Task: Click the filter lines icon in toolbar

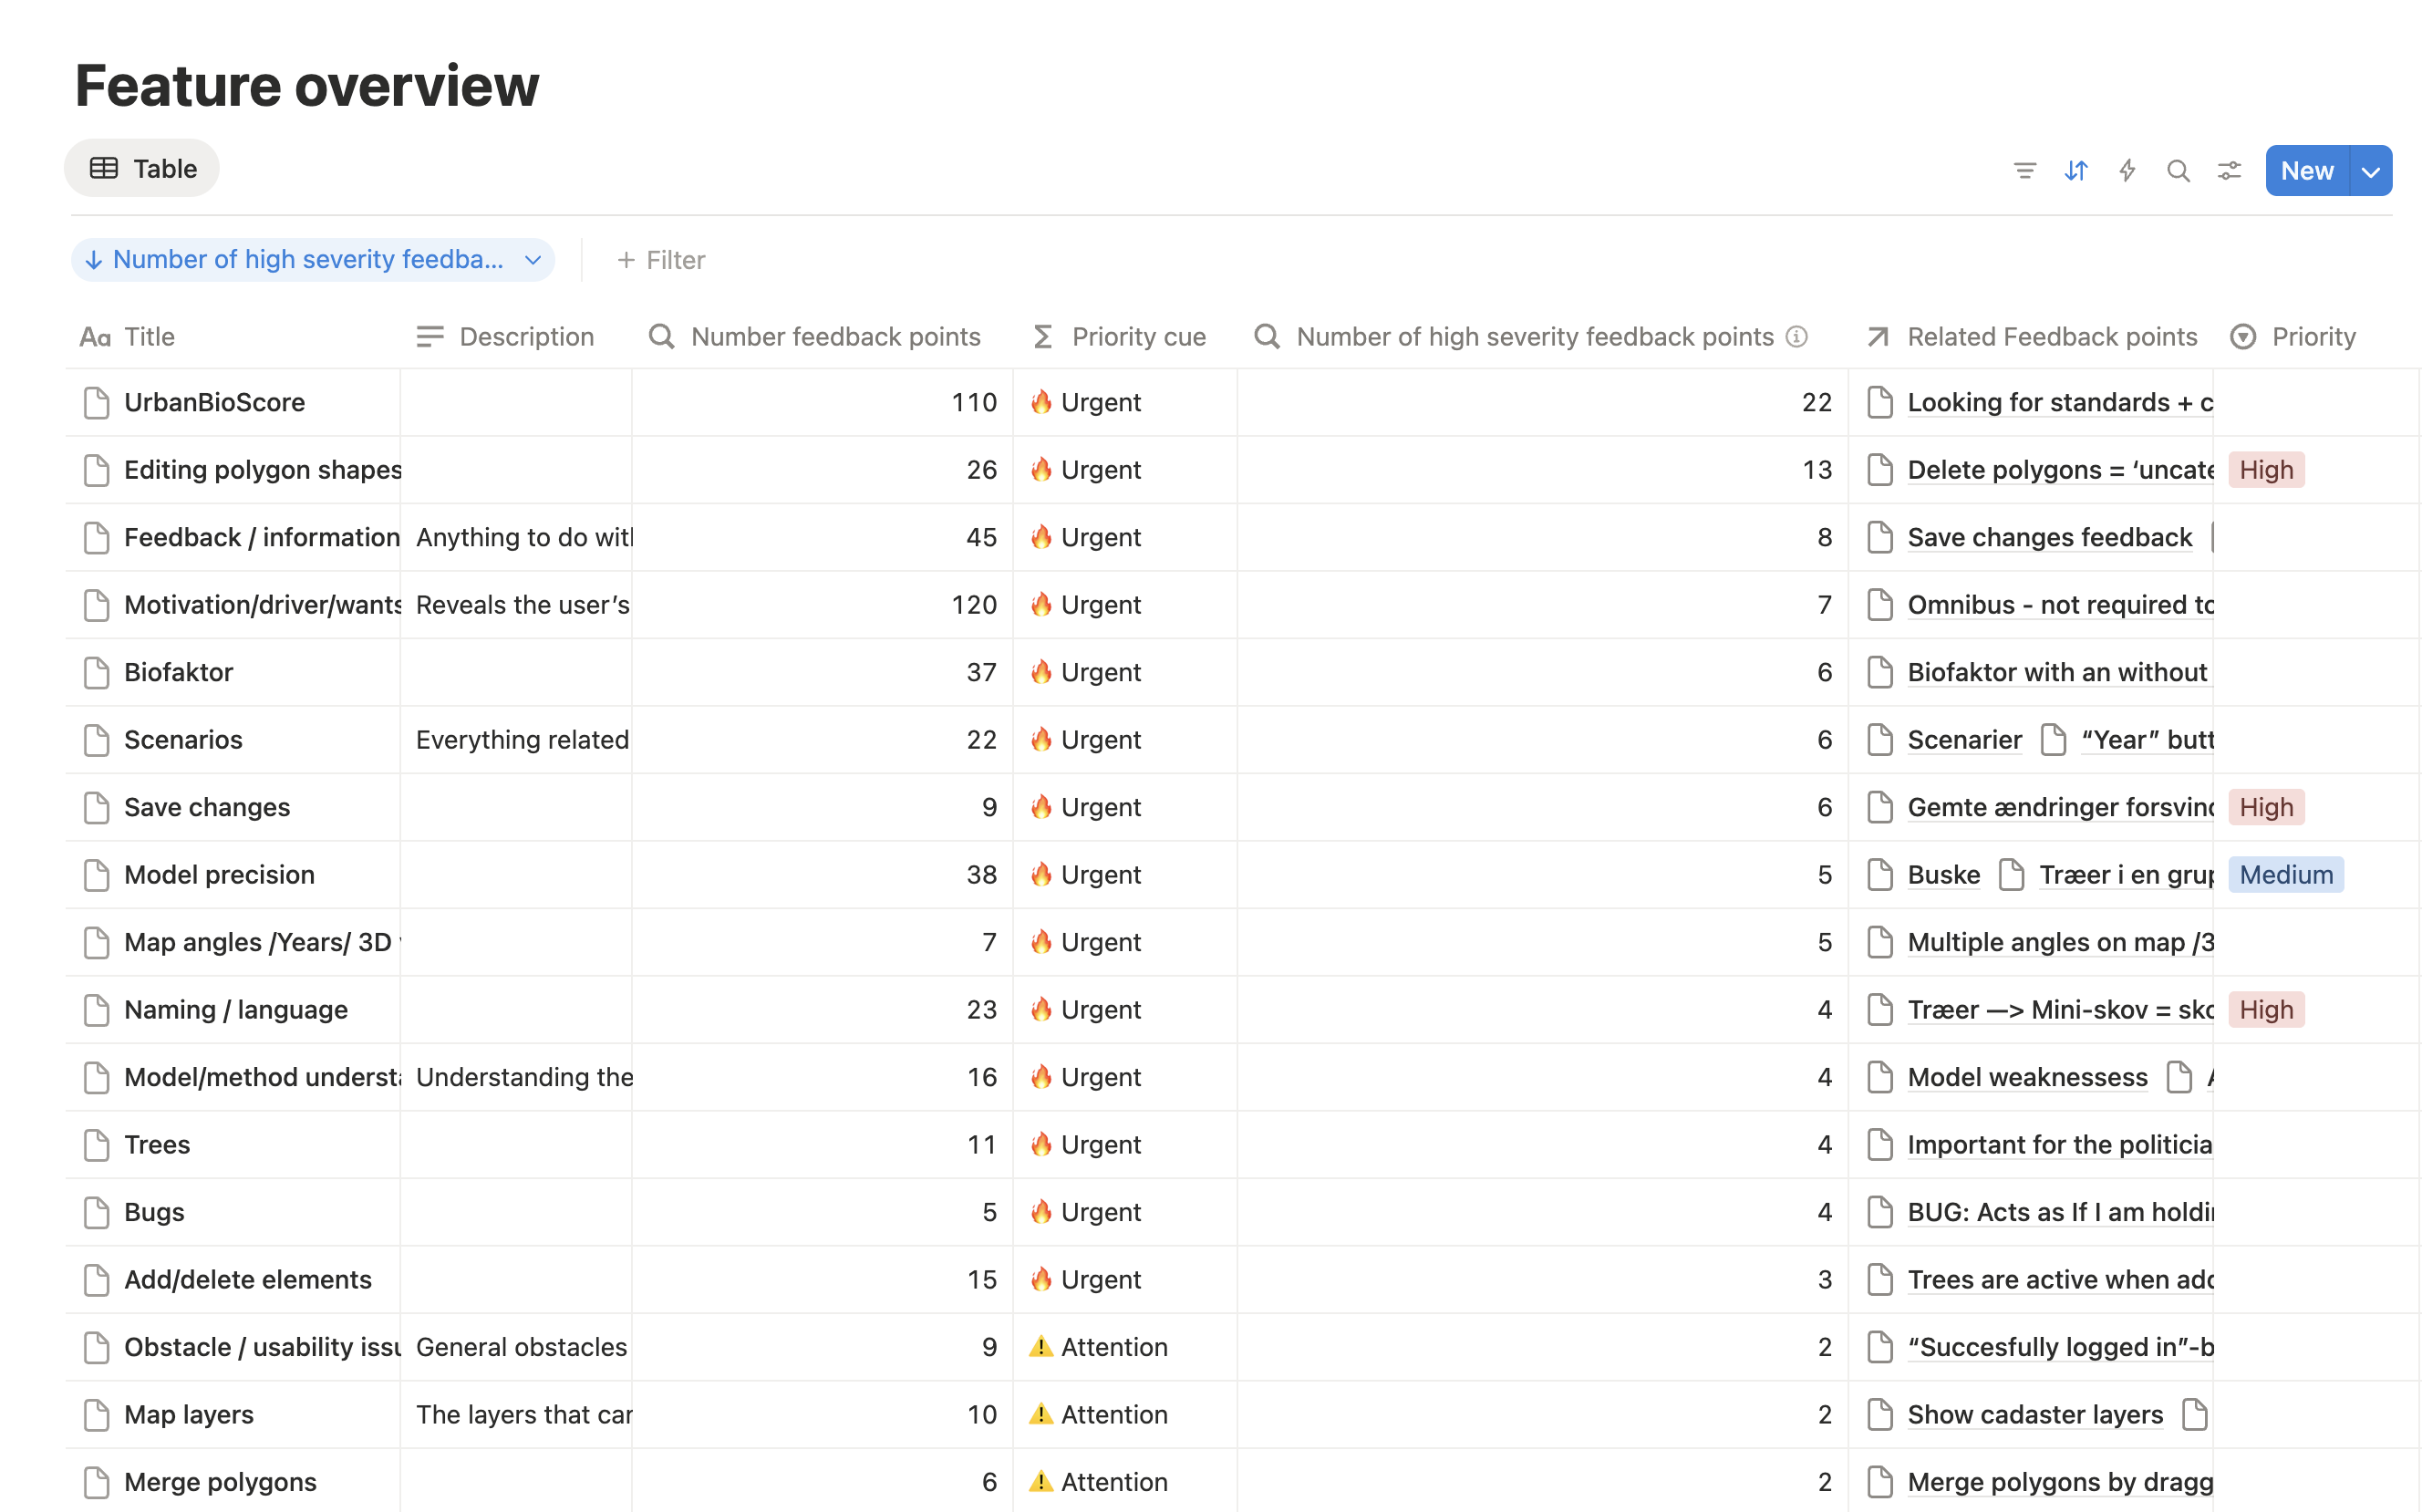Action: pos(2024,171)
